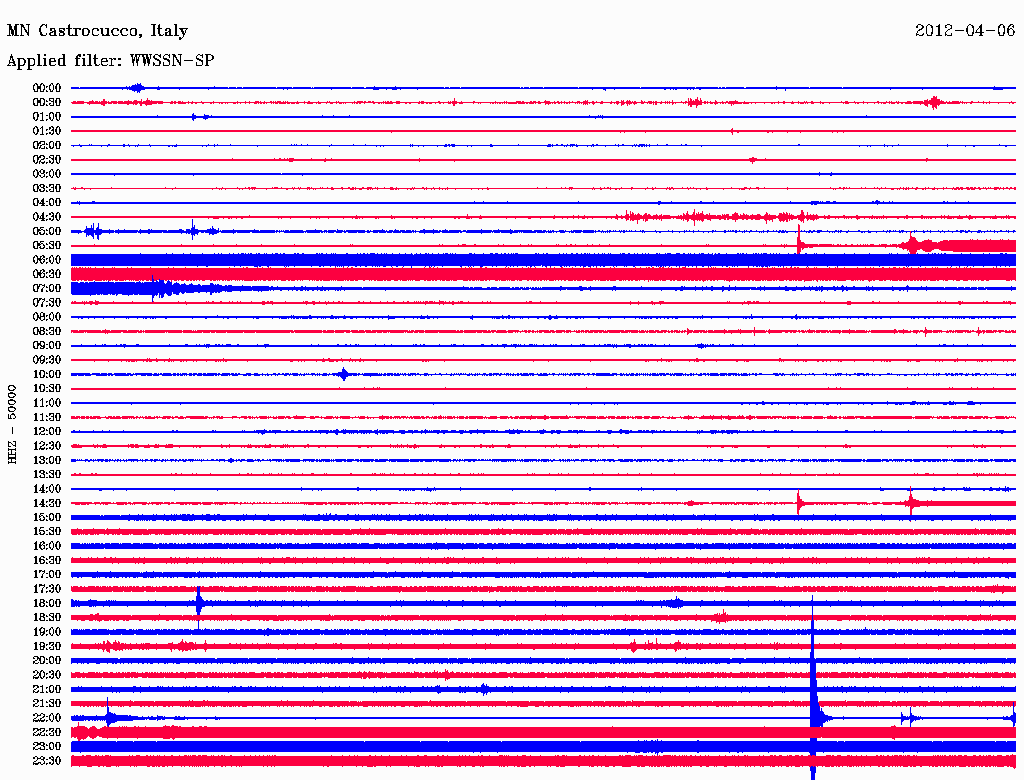Select the 03:00 time label
Viewport: 1024px width, 780px height.
click(x=47, y=174)
